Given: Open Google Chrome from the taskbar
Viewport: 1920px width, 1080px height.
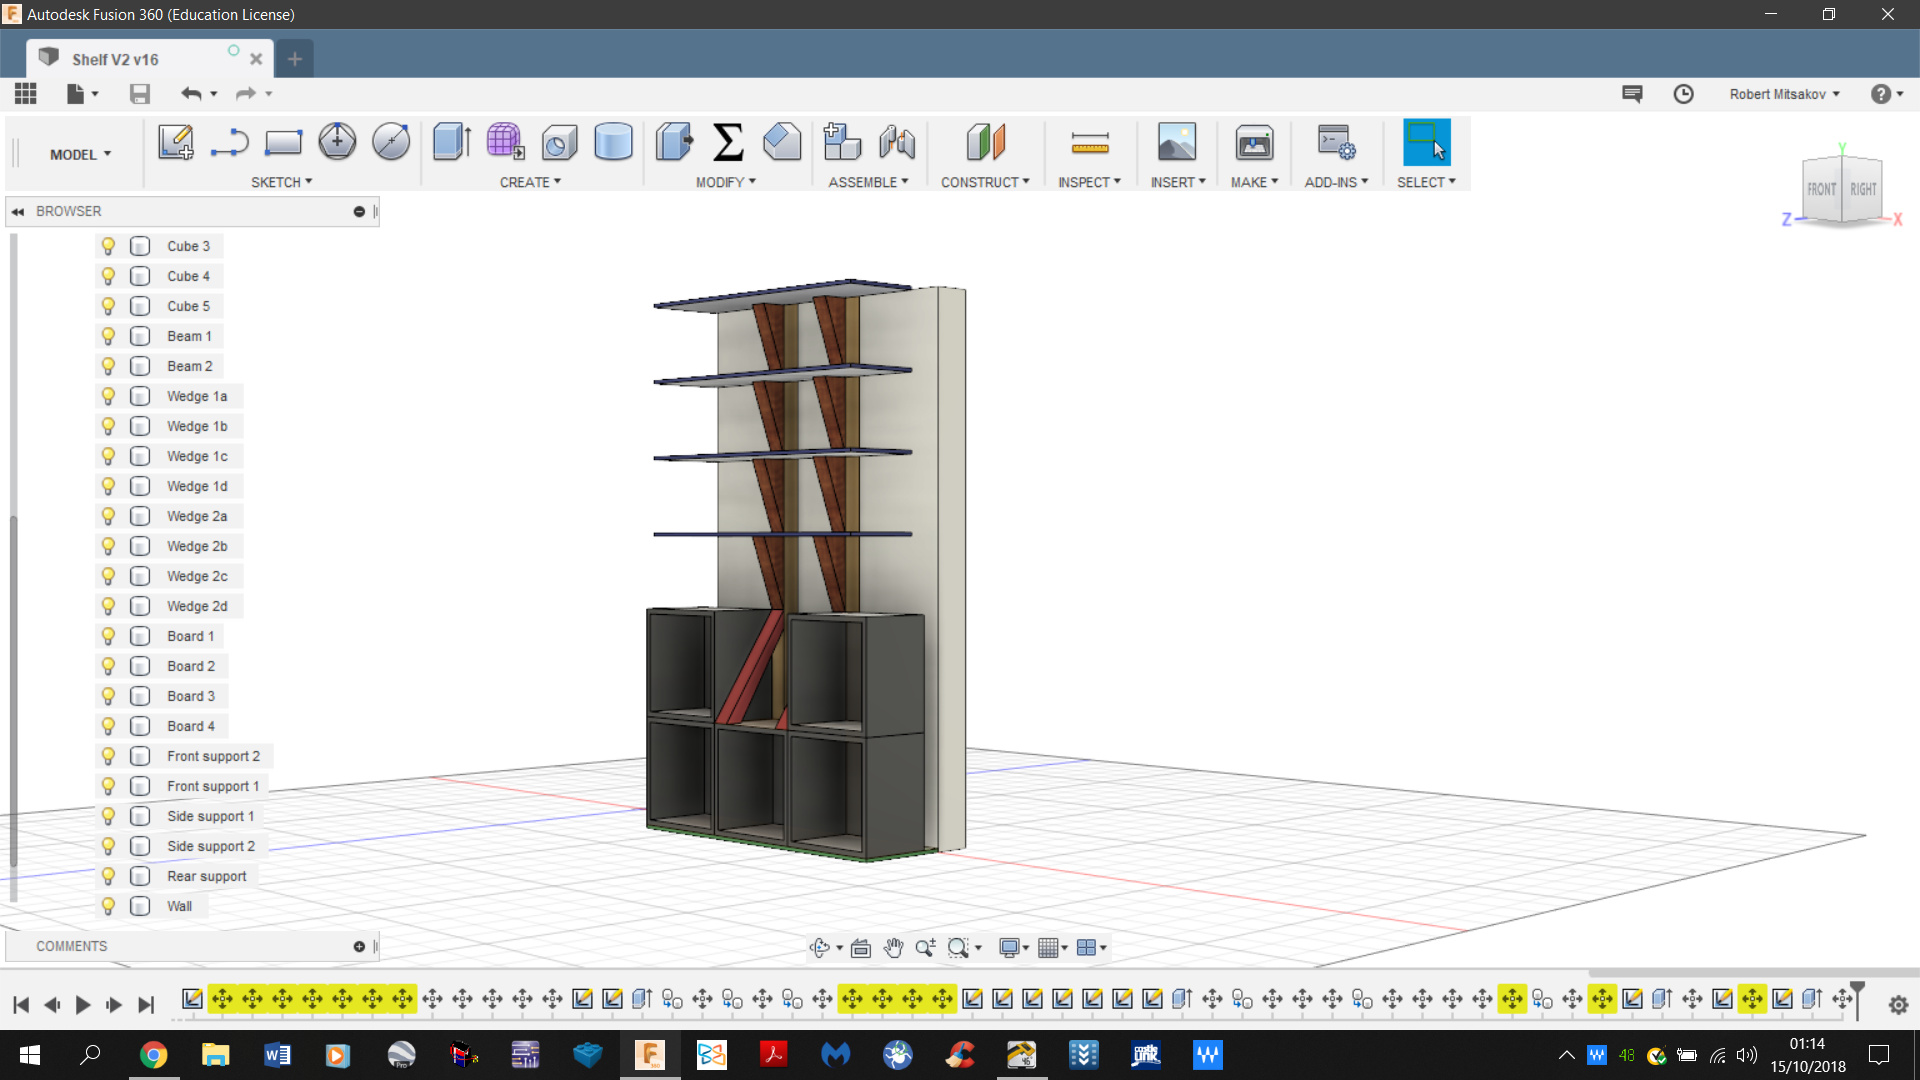Looking at the screenshot, I should pyautogui.click(x=153, y=1055).
